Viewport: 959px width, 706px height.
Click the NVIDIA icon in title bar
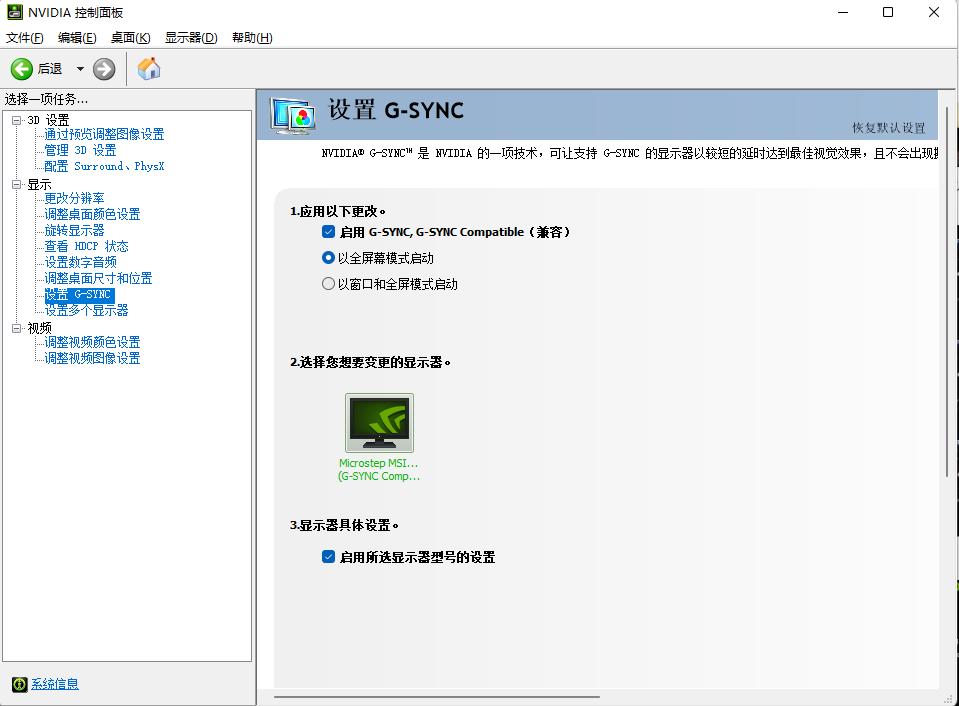coord(13,12)
